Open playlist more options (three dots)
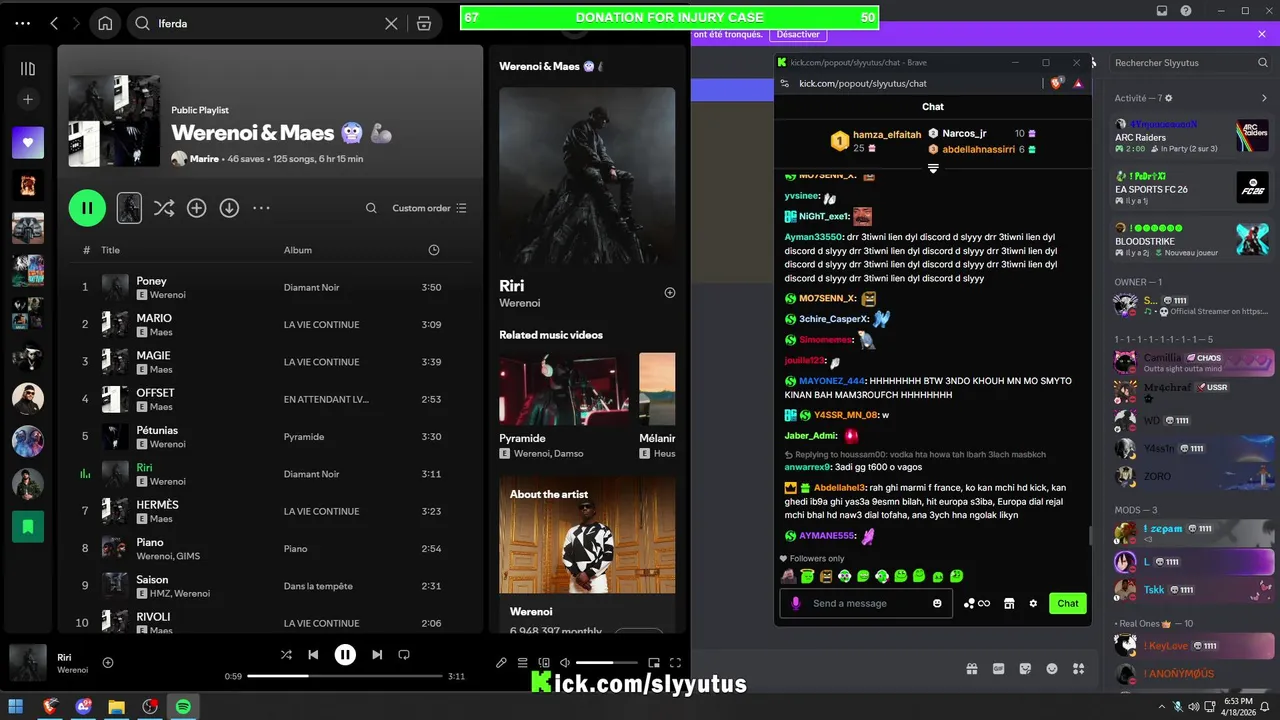 (261, 208)
